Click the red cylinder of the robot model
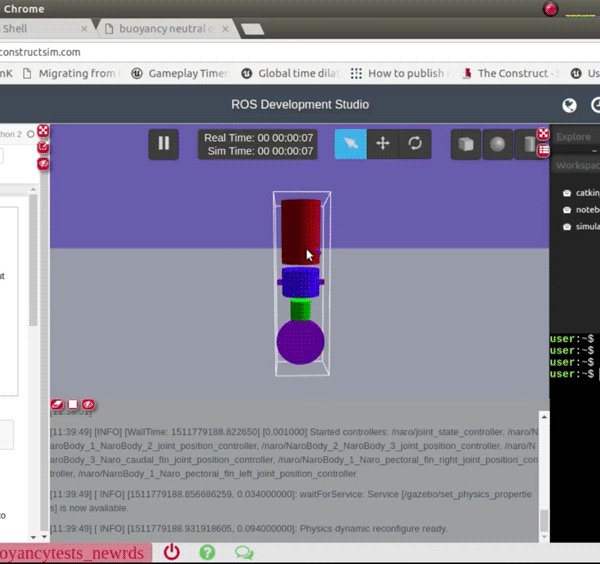The image size is (600, 564). pyautogui.click(x=301, y=232)
